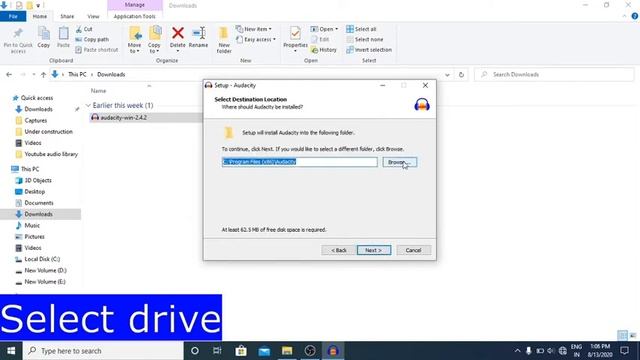Click taskbar Type here to search box
Screen dimensions: 640x360
point(103,351)
